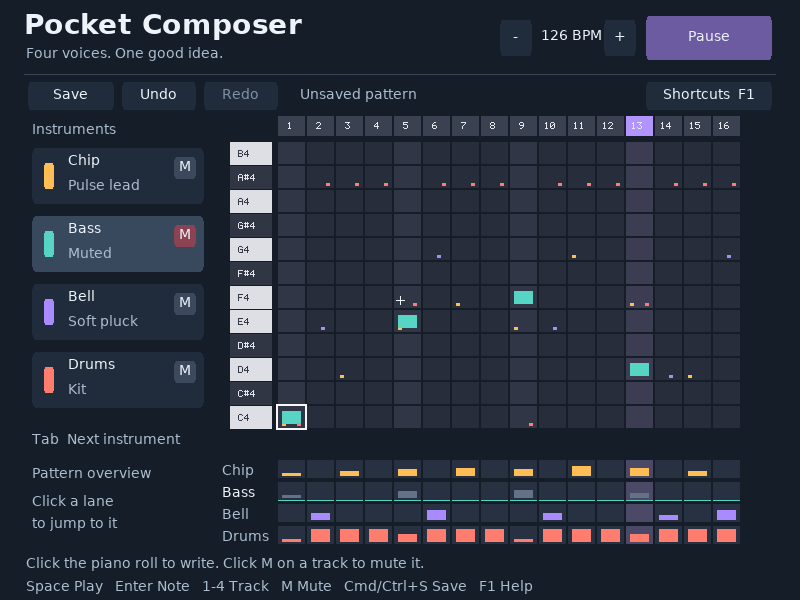Screen dimensions: 800x600
Task: Click the G4 piano key
Action: point(251,249)
